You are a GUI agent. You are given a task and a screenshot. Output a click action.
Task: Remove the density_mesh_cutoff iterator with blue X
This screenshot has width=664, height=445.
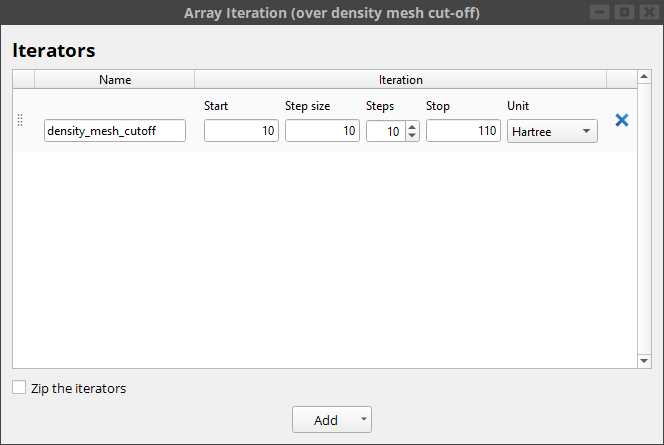click(622, 120)
